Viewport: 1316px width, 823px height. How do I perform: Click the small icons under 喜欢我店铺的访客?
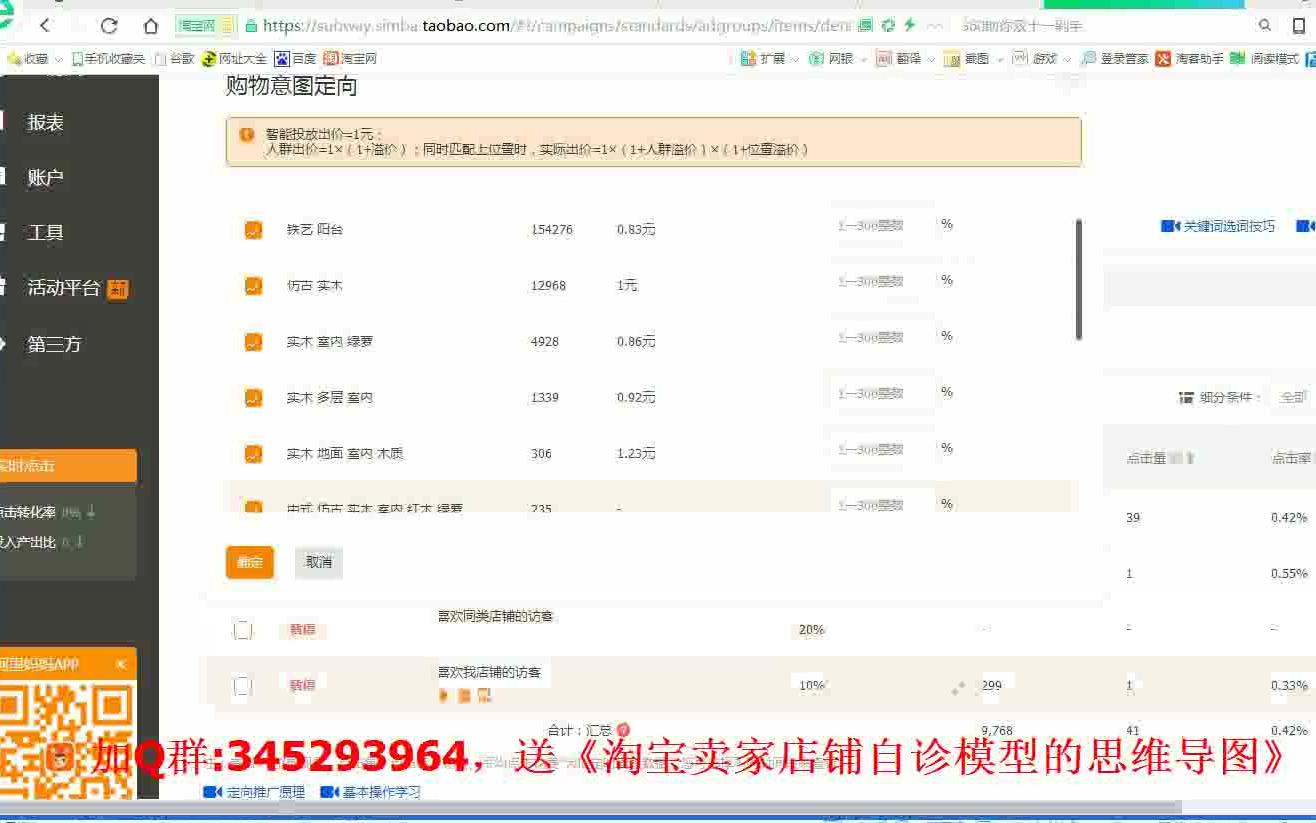pos(465,696)
